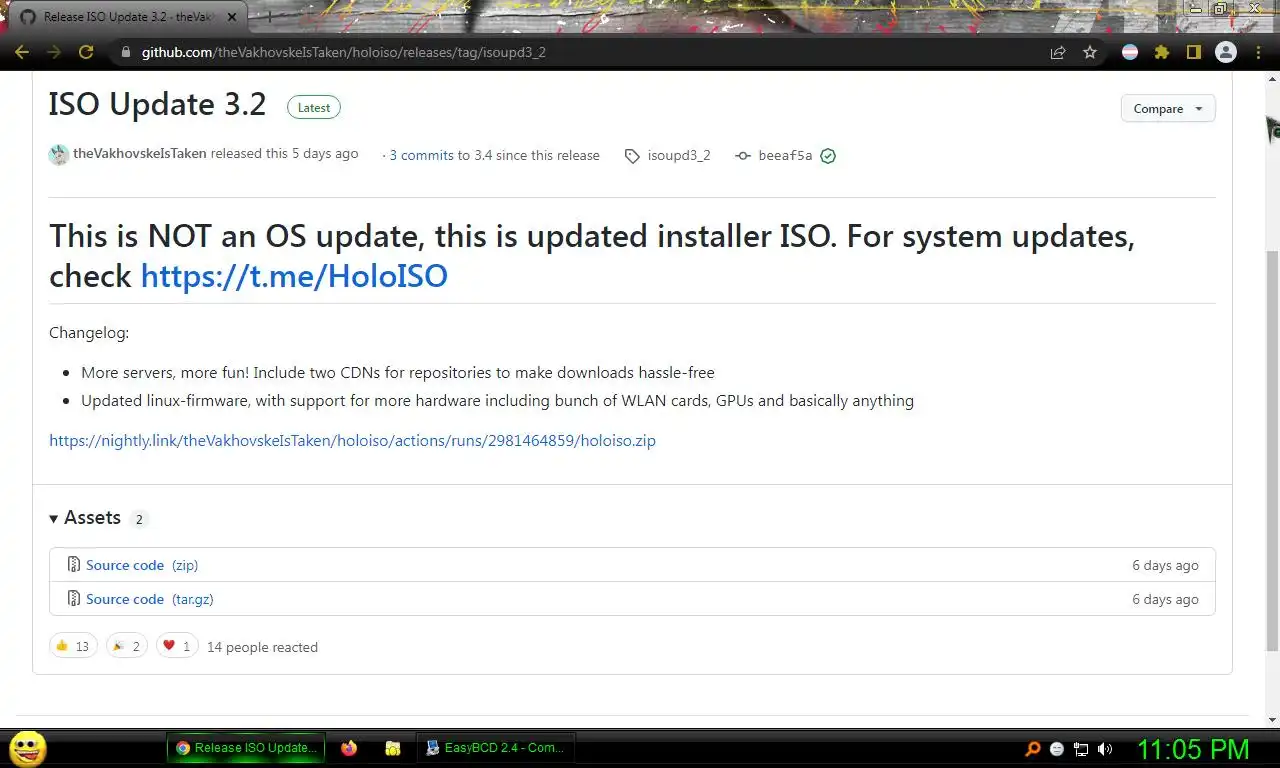
Task: Click the orange magnifier tray icon
Action: coord(1033,748)
